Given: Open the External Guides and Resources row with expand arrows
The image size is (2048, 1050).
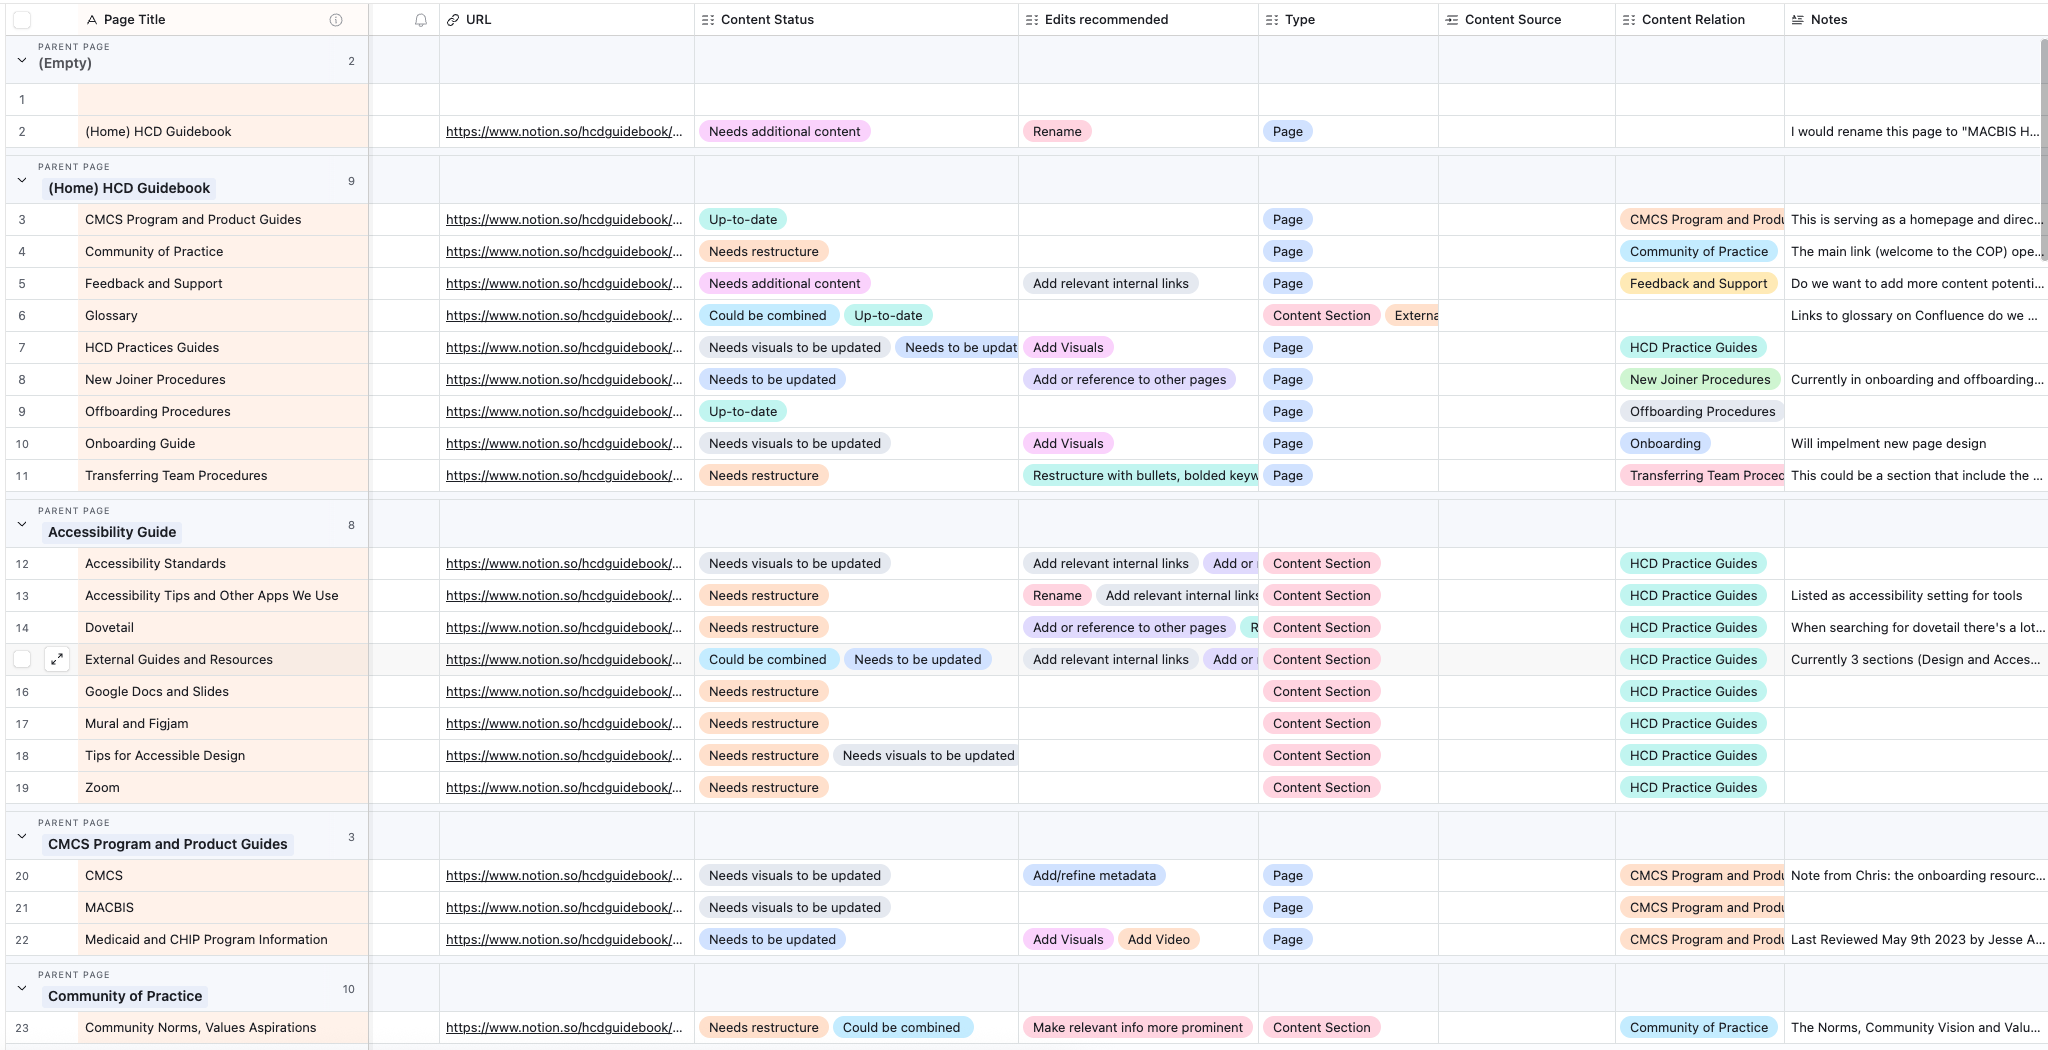Looking at the screenshot, I should (57, 659).
